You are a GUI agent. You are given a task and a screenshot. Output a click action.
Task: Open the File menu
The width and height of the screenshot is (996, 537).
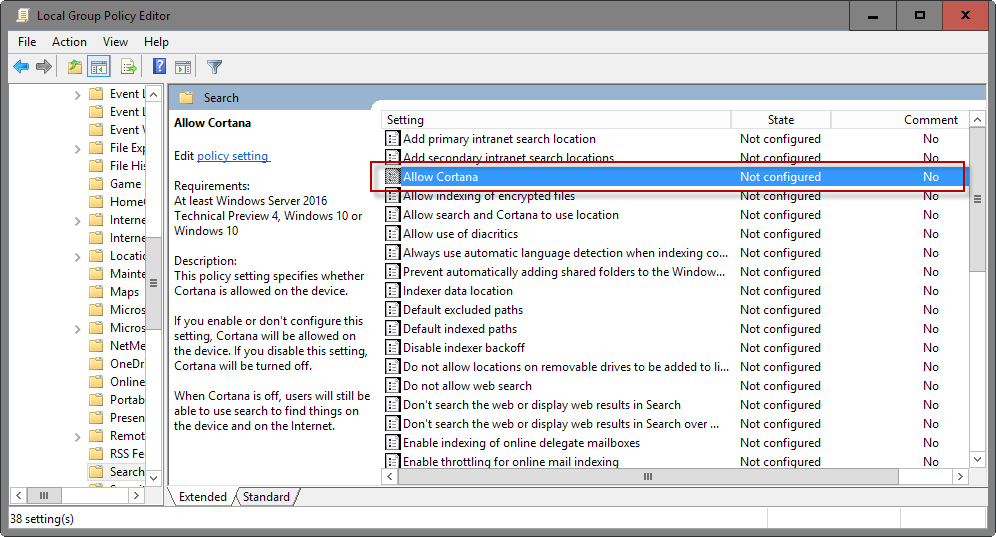tap(27, 42)
